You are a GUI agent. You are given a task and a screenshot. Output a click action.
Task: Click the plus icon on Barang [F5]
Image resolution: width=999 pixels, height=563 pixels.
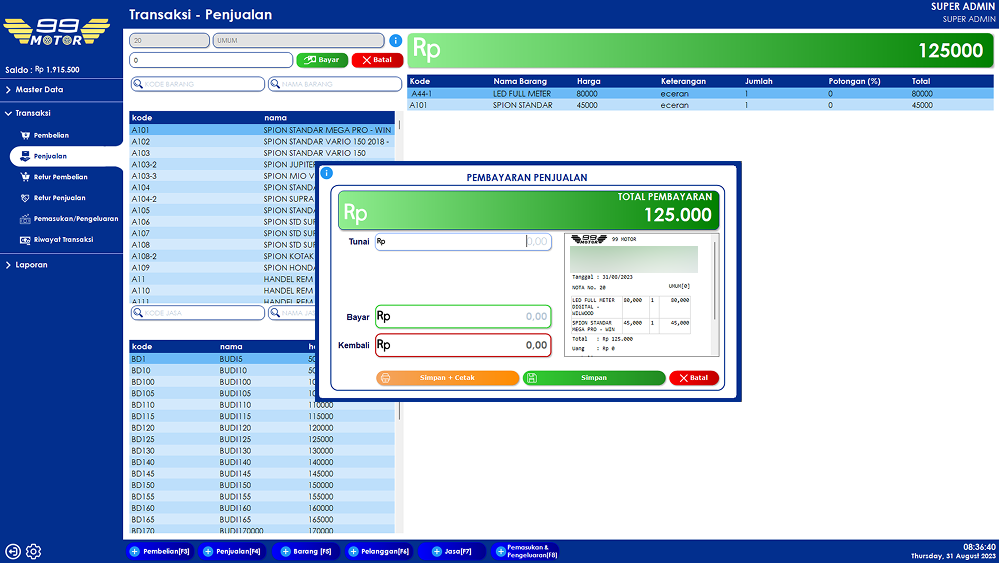285,552
